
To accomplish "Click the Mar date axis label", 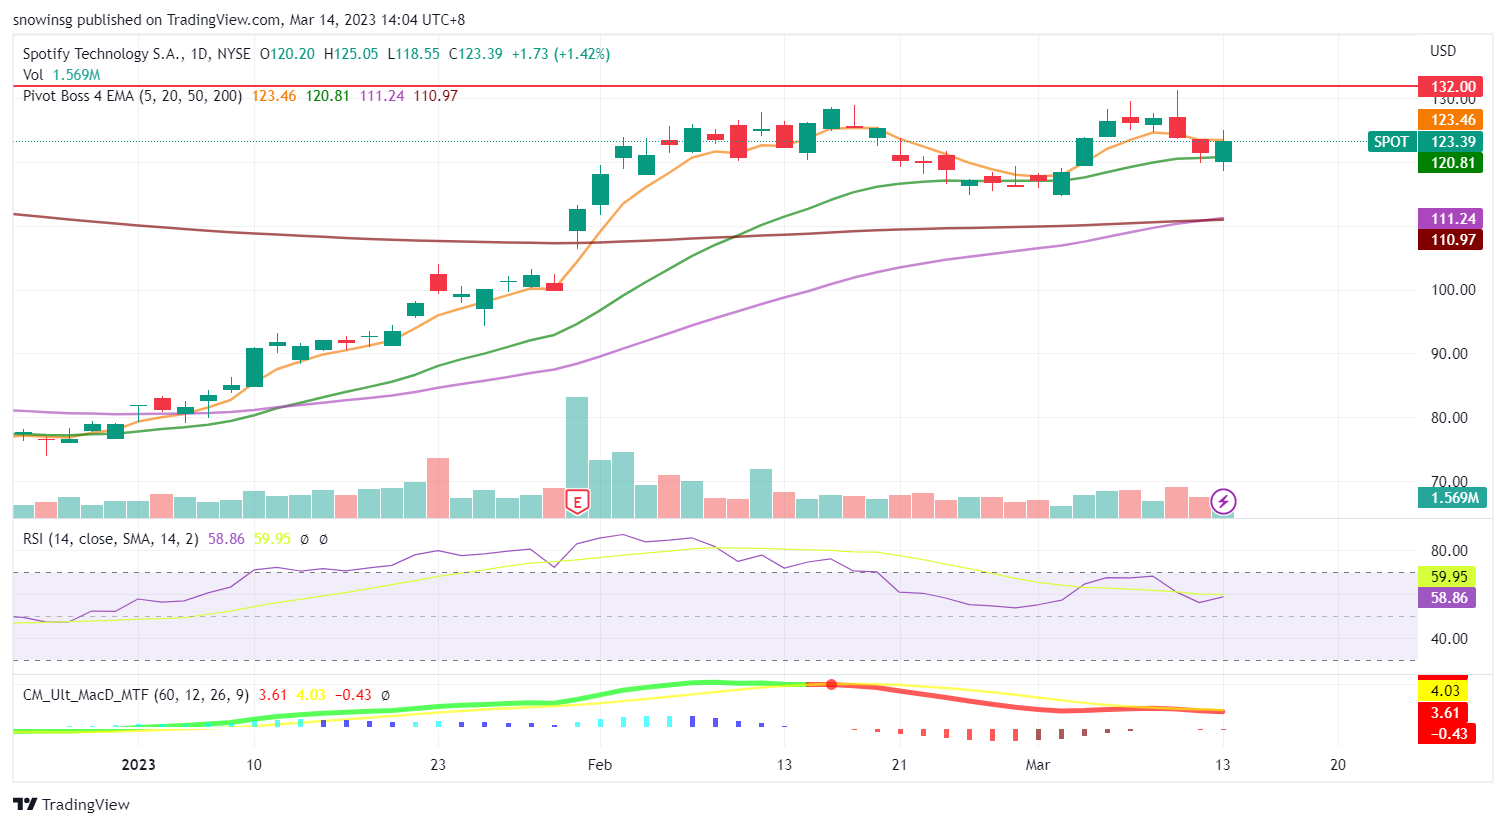I will point(1038,765).
